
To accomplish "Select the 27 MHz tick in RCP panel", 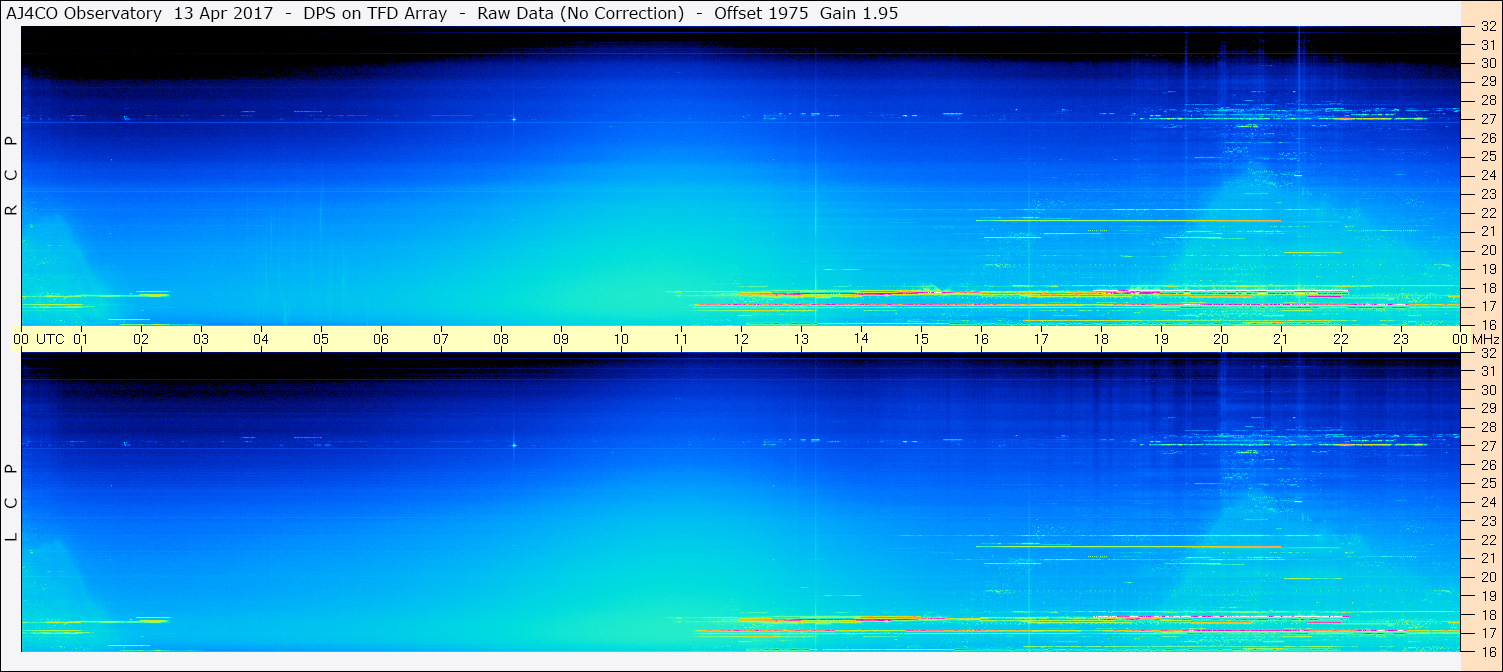I will point(1488,118).
